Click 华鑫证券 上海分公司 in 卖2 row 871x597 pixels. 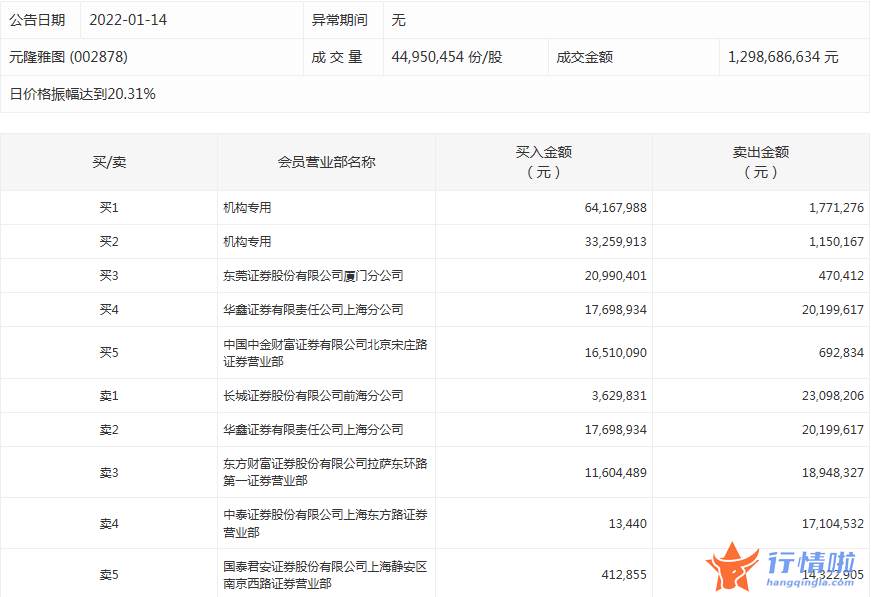pos(313,429)
